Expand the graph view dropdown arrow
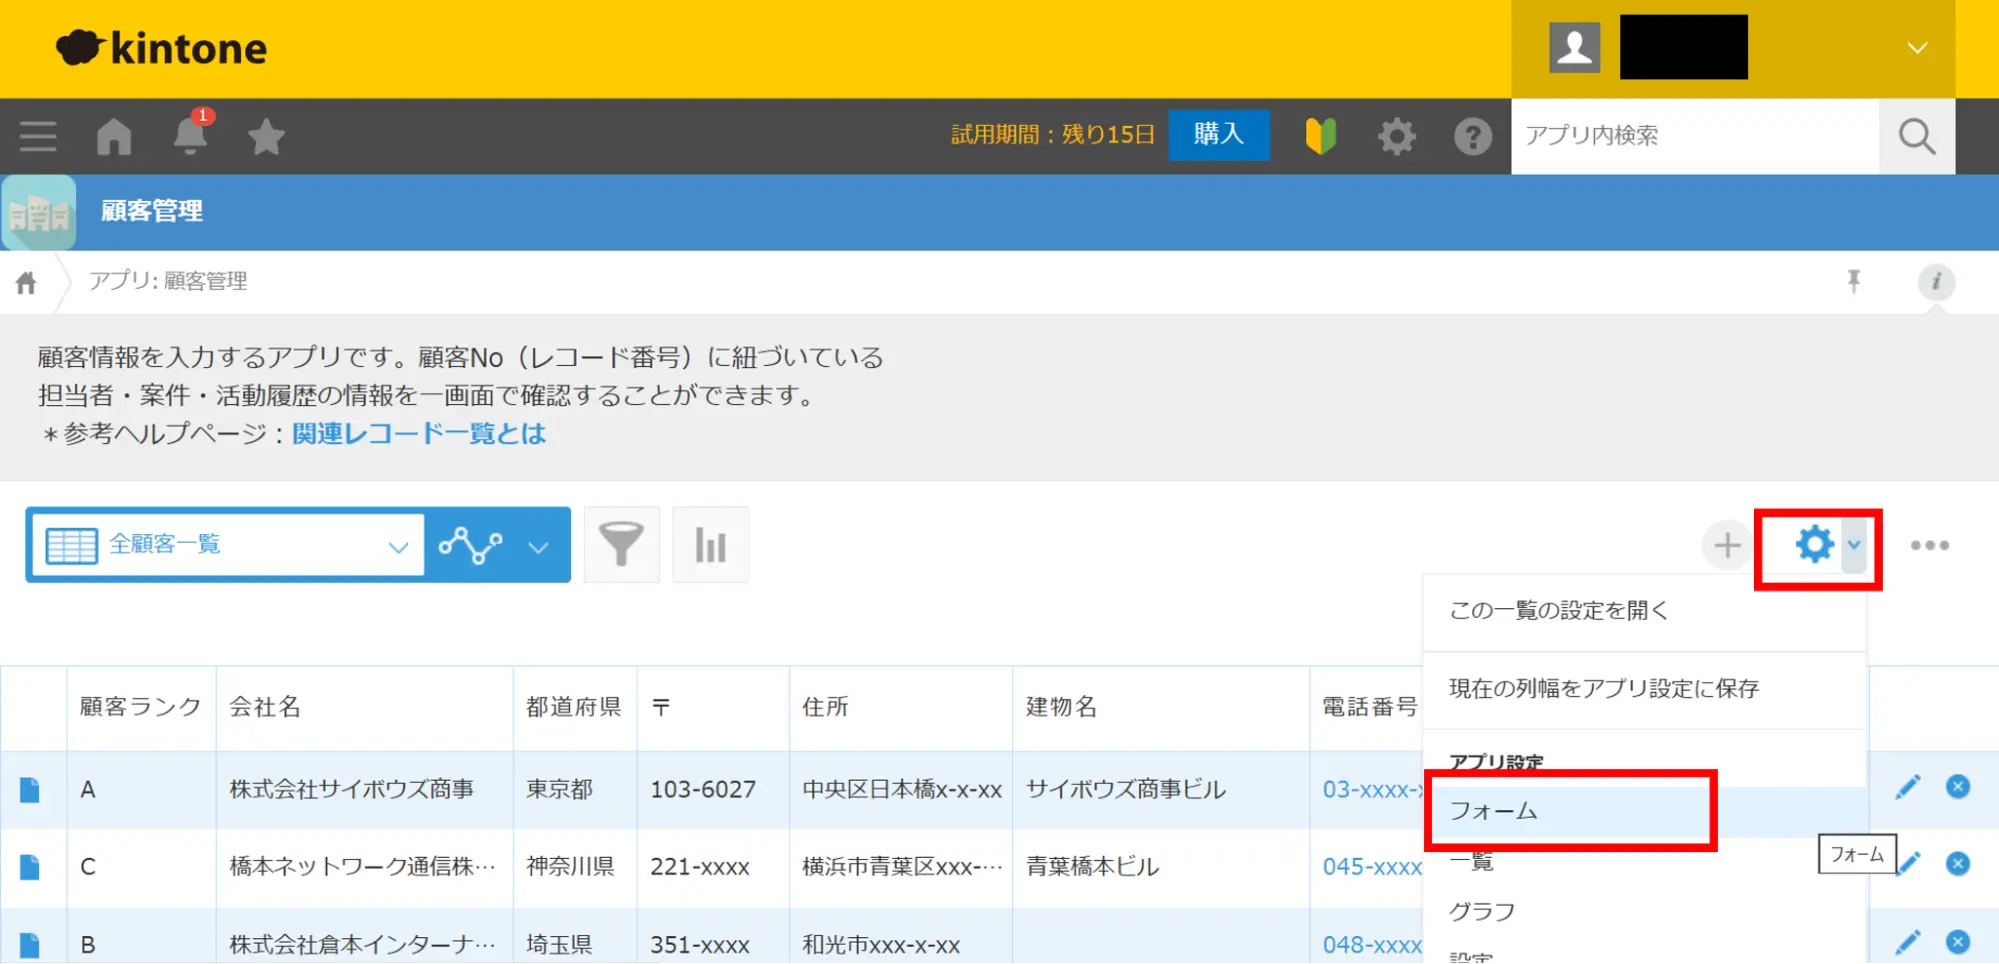 pos(538,546)
